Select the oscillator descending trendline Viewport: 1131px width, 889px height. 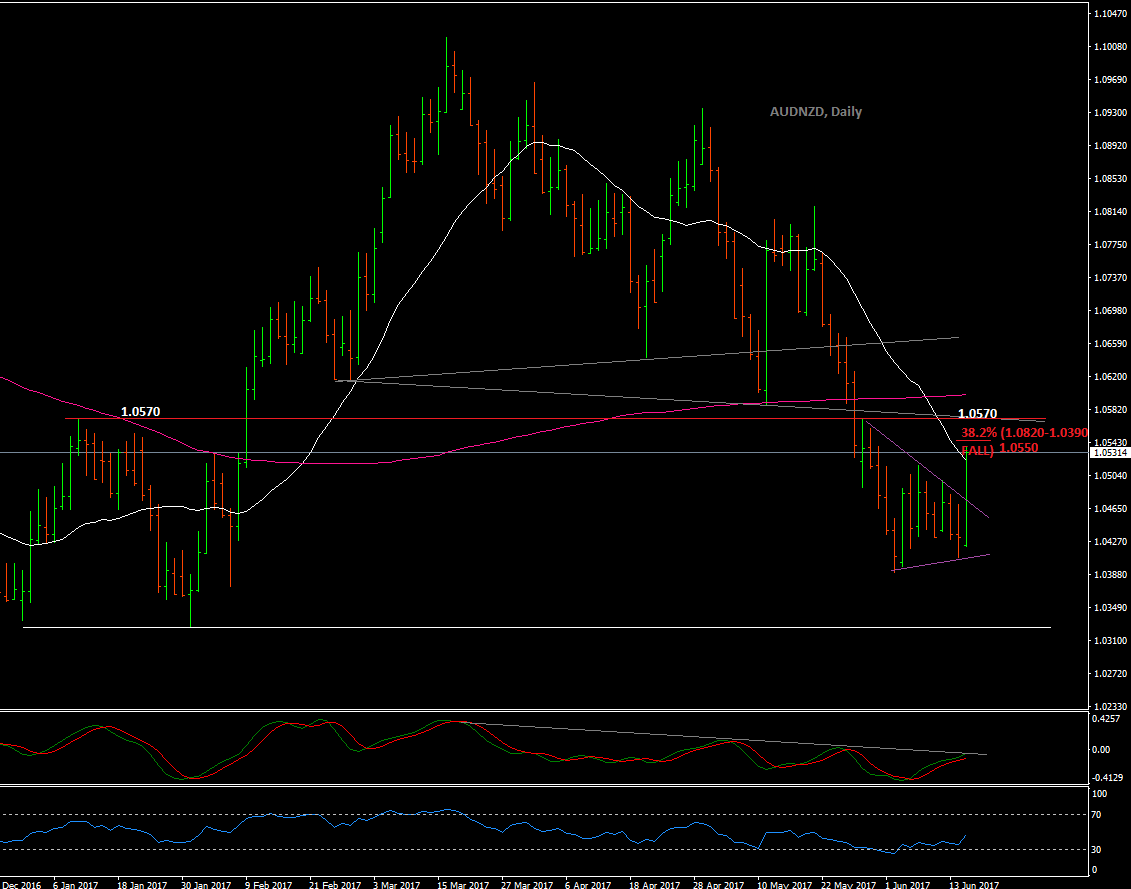click(x=700, y=737)
